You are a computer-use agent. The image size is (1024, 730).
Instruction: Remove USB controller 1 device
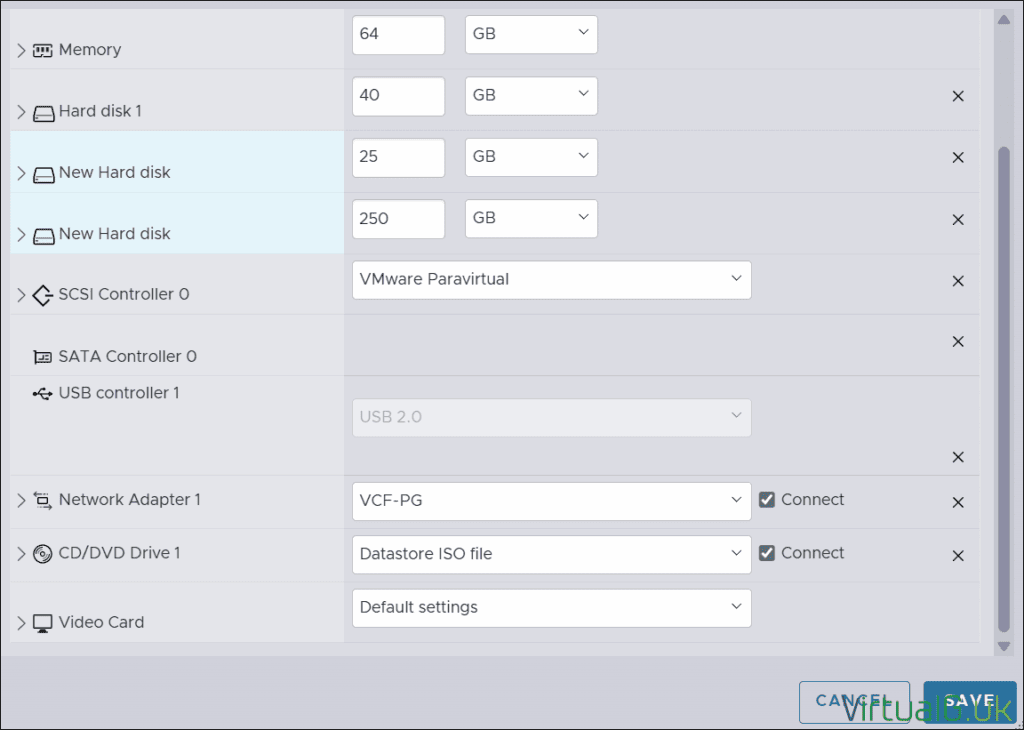(x=957, y=457)
